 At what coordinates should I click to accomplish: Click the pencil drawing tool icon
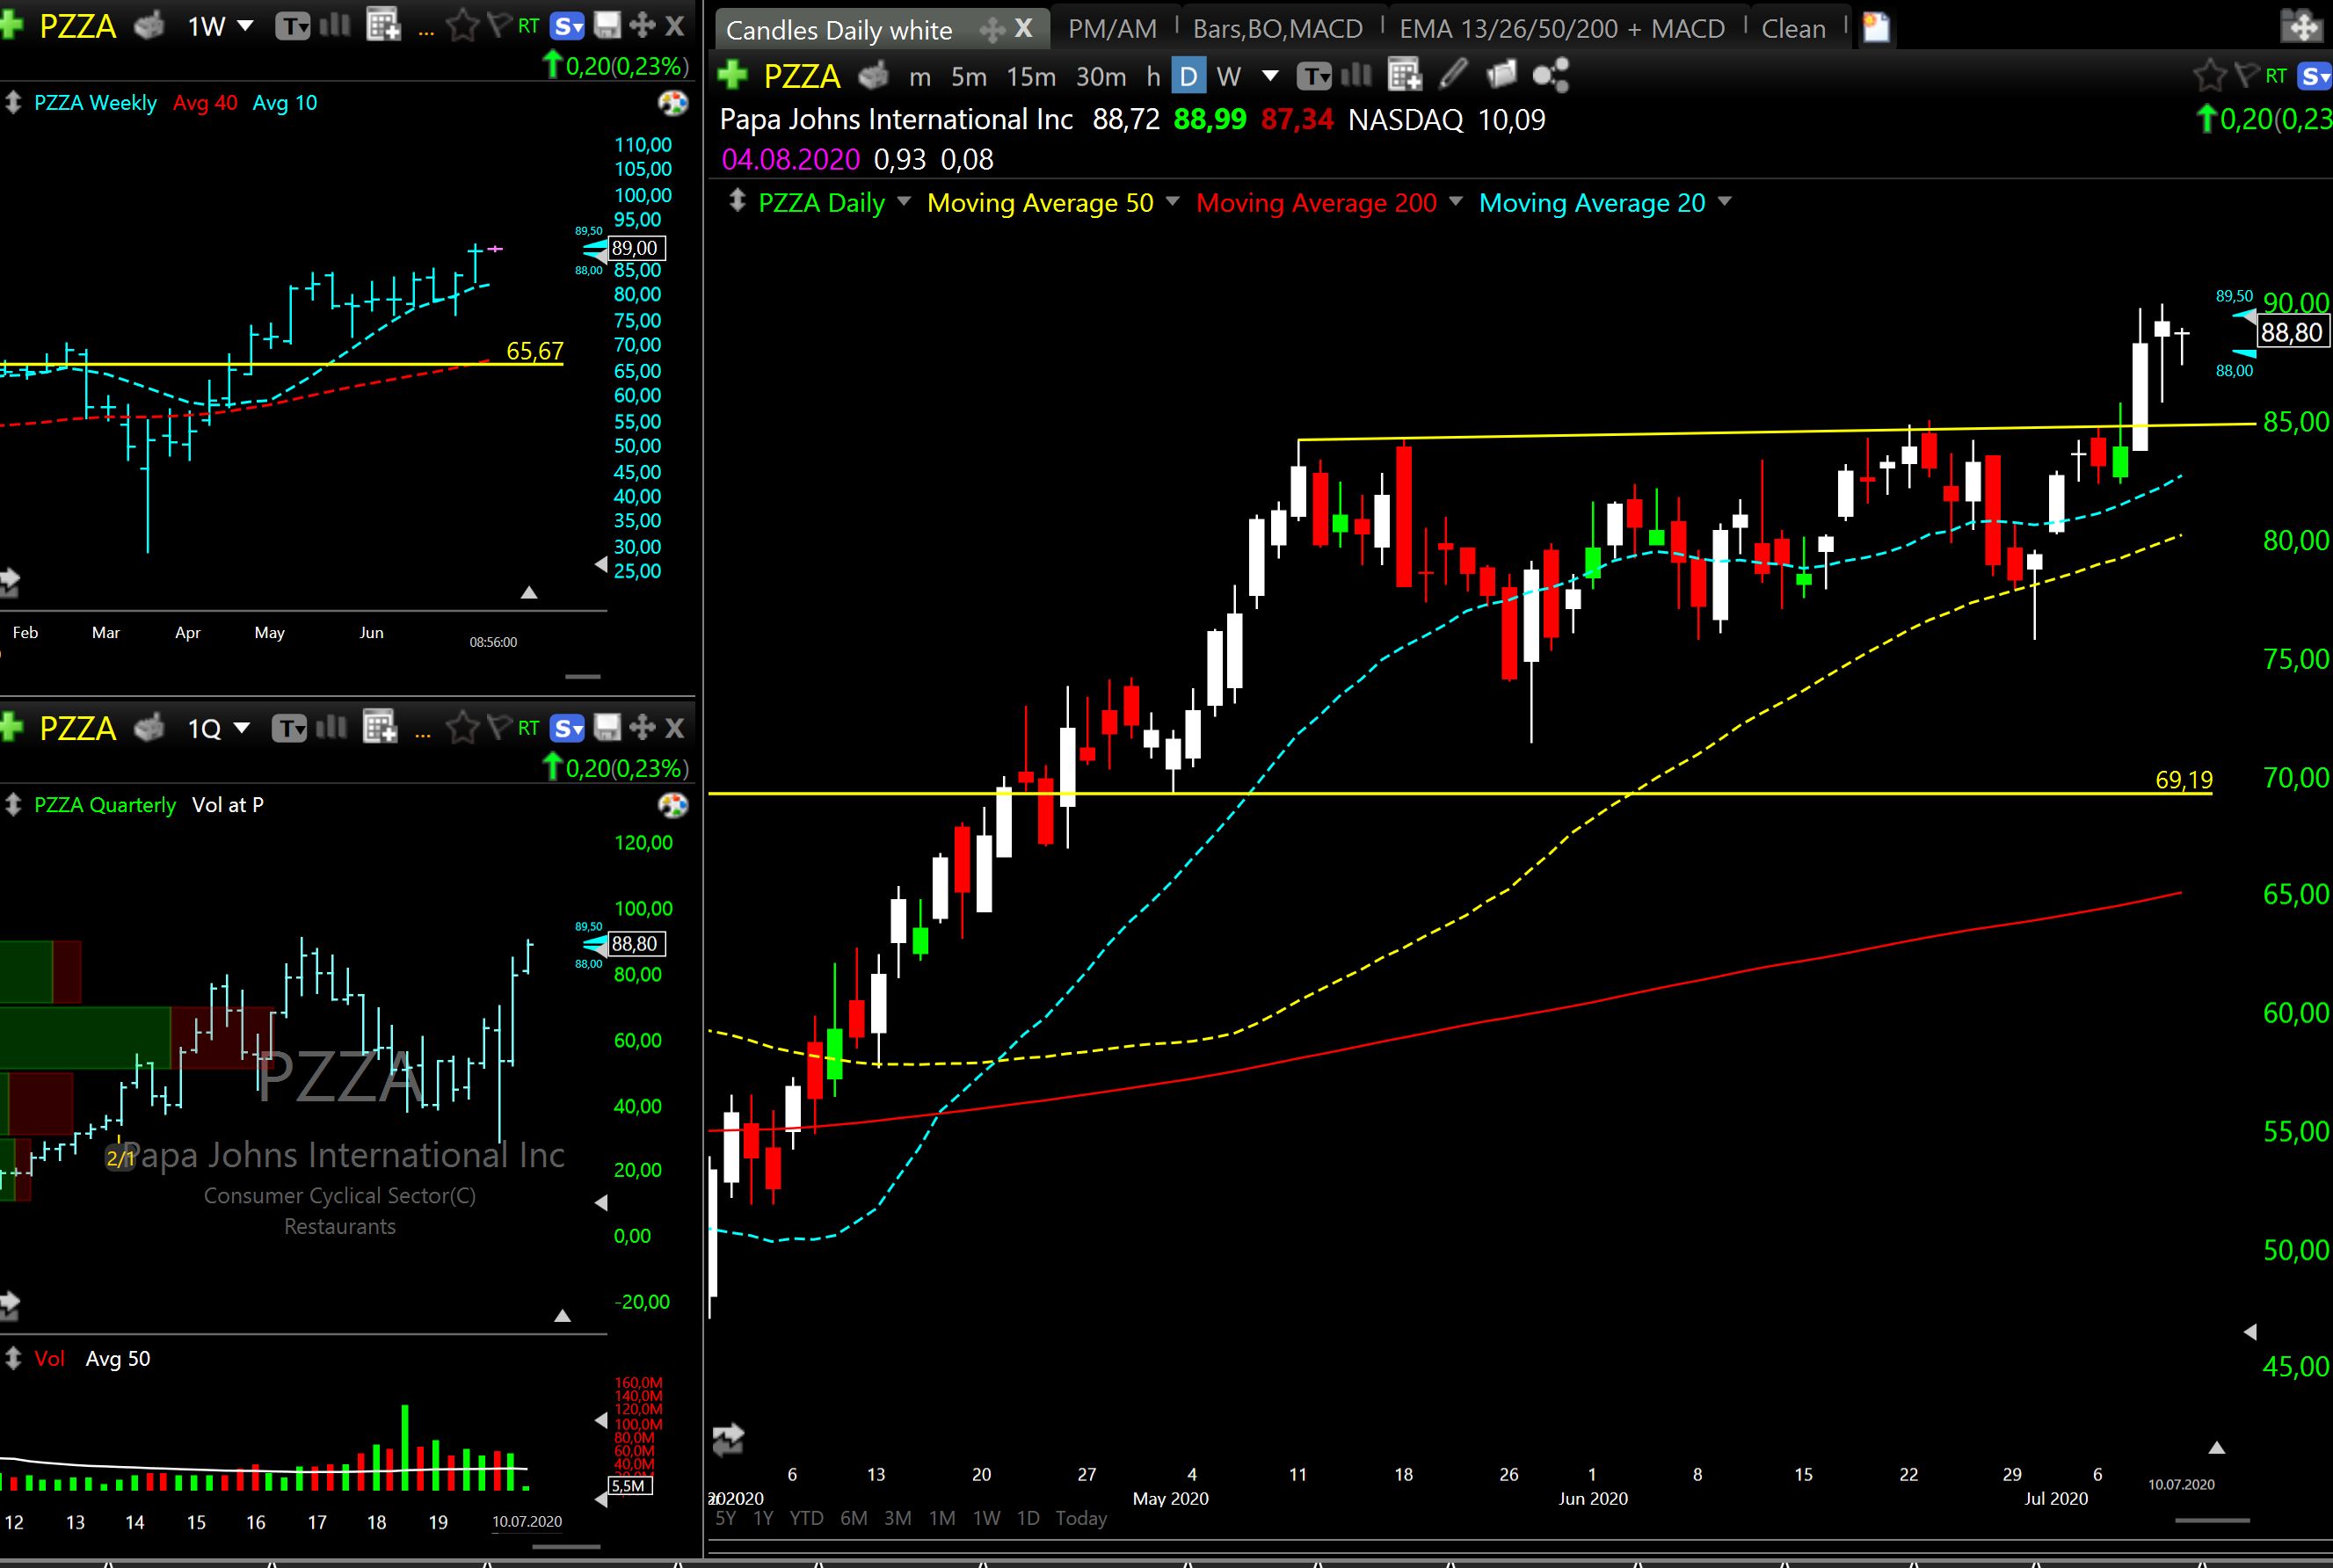click(1453, 74)
